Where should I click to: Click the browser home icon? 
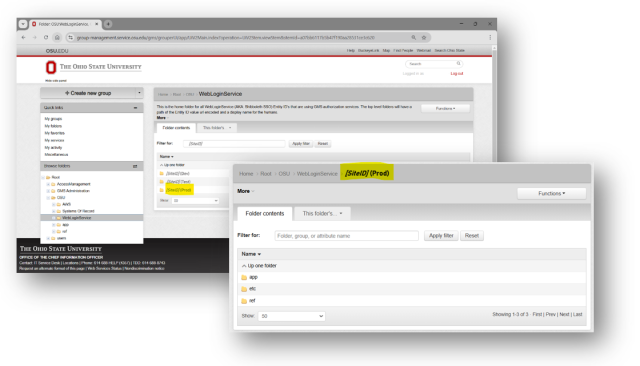click(57, 38)
